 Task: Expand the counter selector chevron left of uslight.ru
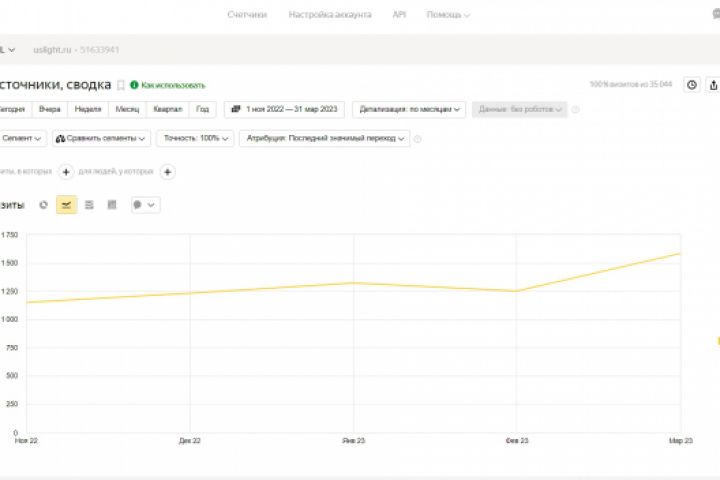coord(11,50)
